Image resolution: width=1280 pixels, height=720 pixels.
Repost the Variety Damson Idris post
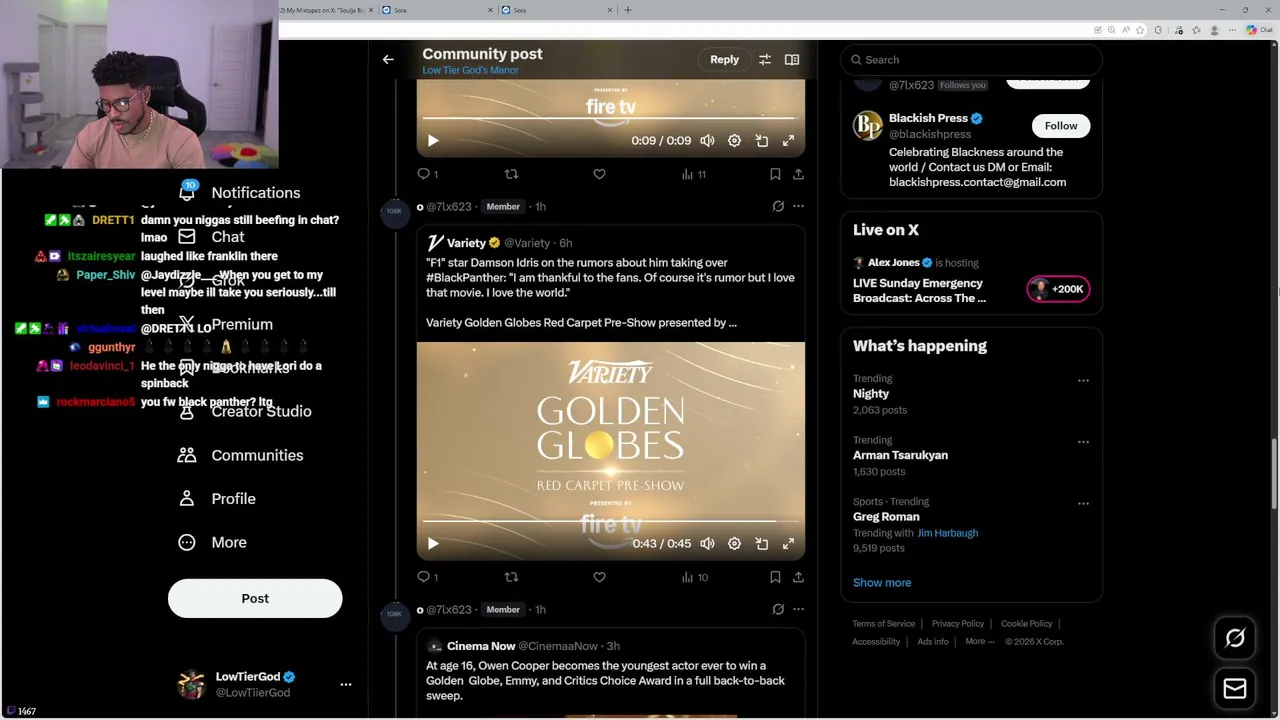pyautogui.click(x=511, y=577)
